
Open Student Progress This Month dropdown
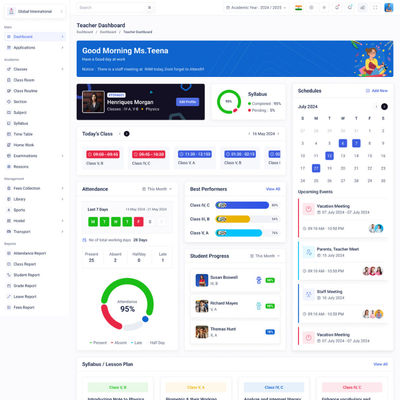[265, 256]
